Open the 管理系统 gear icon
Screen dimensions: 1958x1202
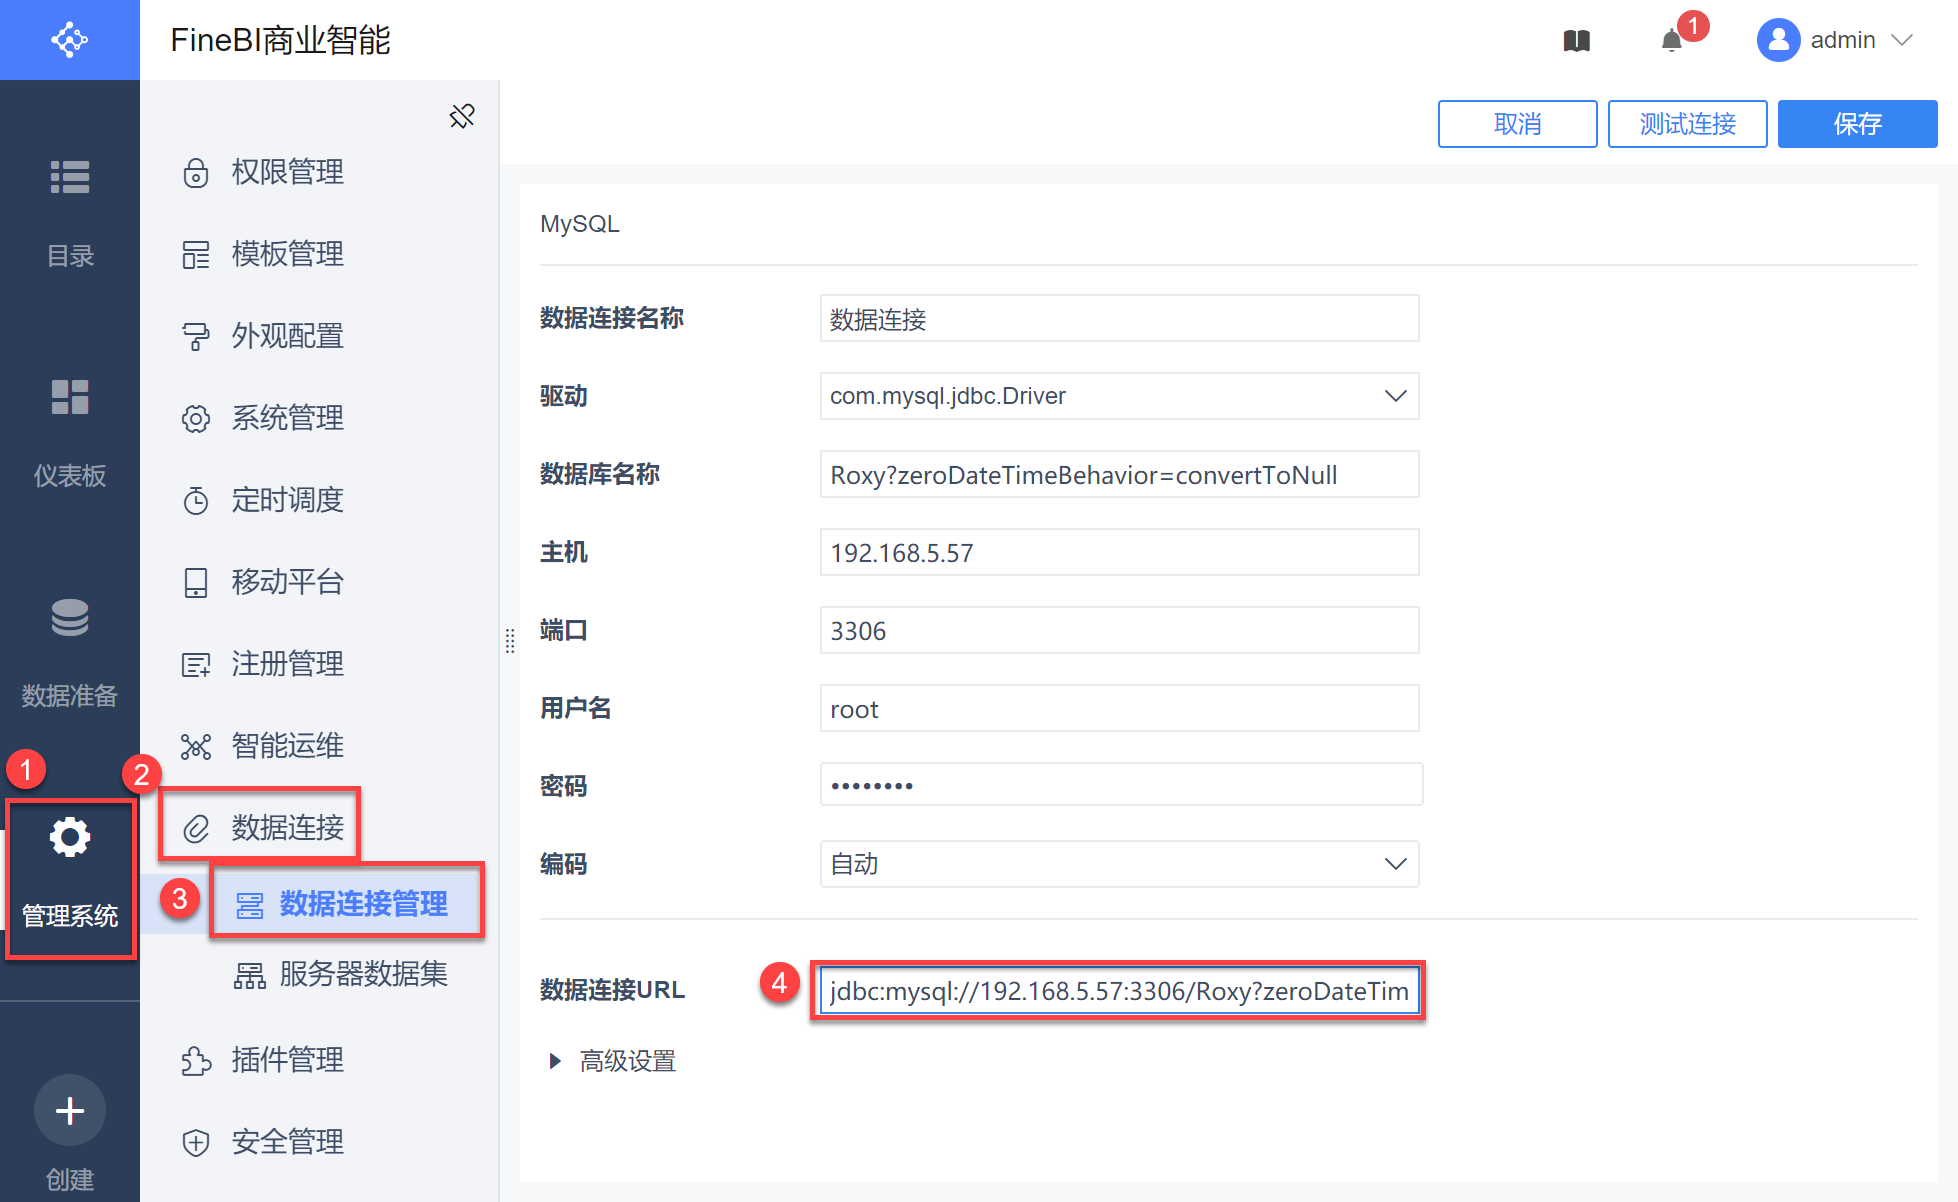pyautogui.click(x=70, y=838)
